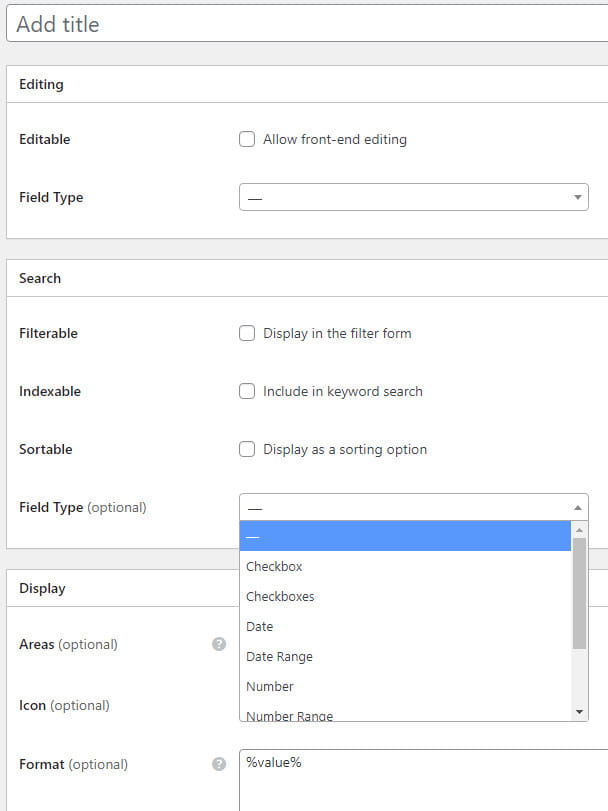Click the scroll up arrow in dropdown
The width and height of the screenshot is (608, 811).
tap(579, 530)
